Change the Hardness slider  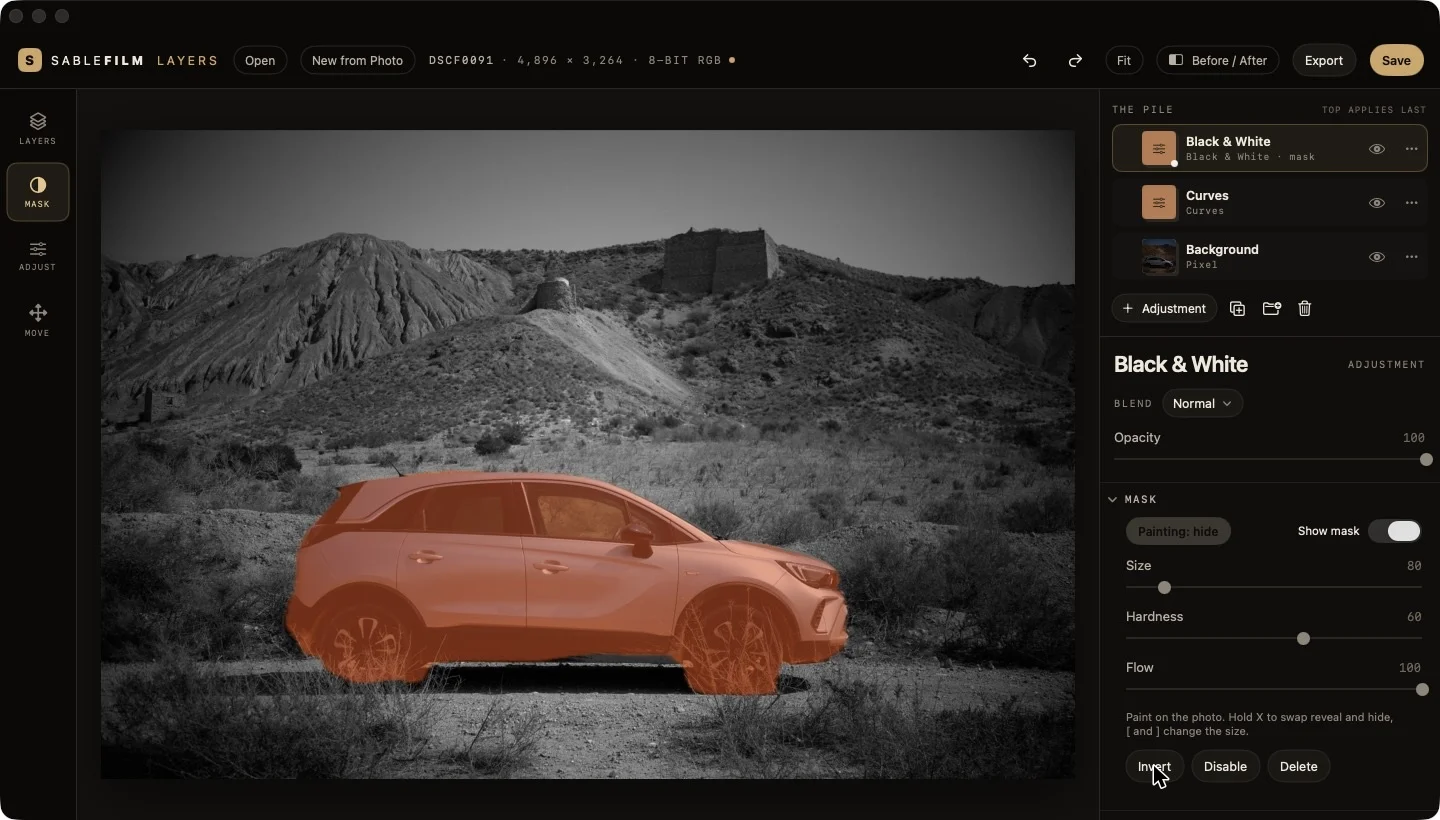coord(1274,638)
